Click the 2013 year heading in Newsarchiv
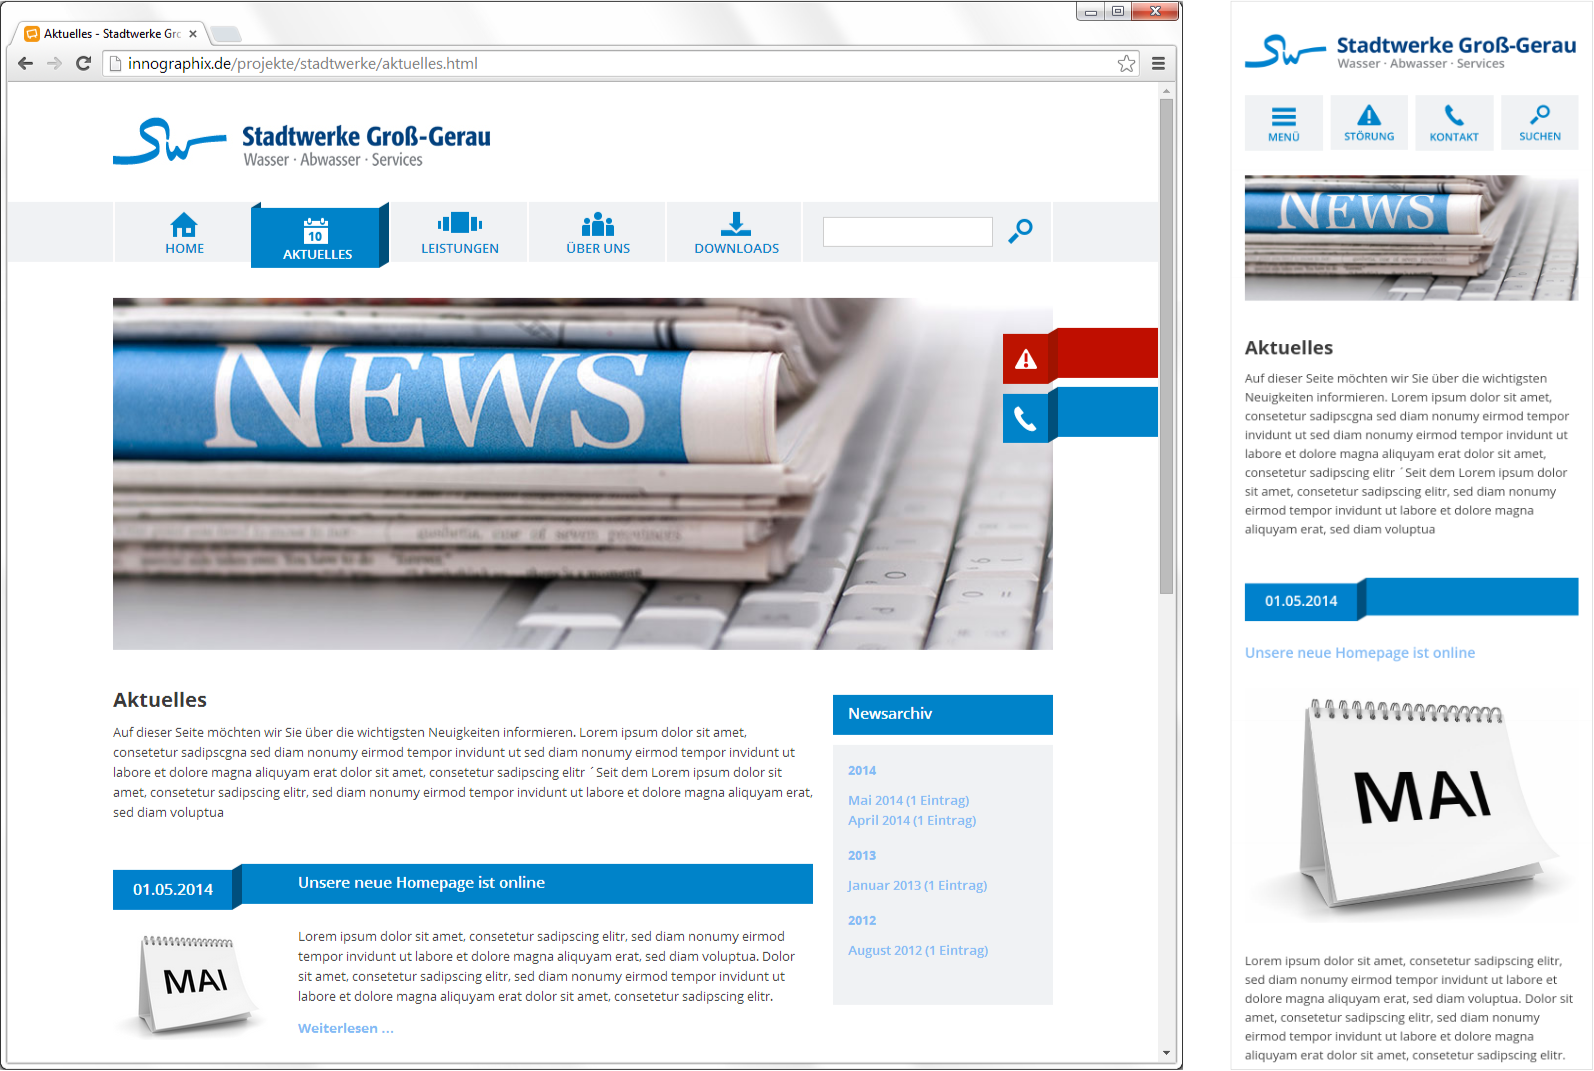Viewport: 1594px width, 1071px height. [x=862, y=855]
